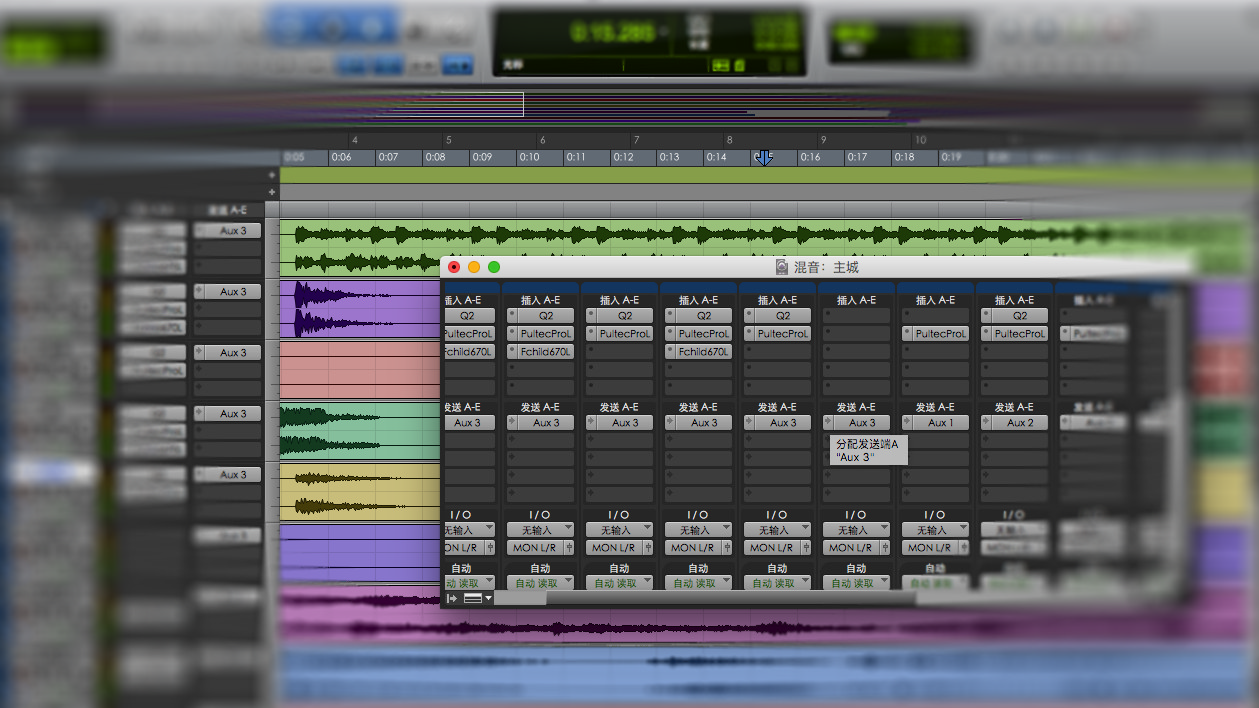Click the arrow icon at mixer window bottom-left

click(452, 598)
